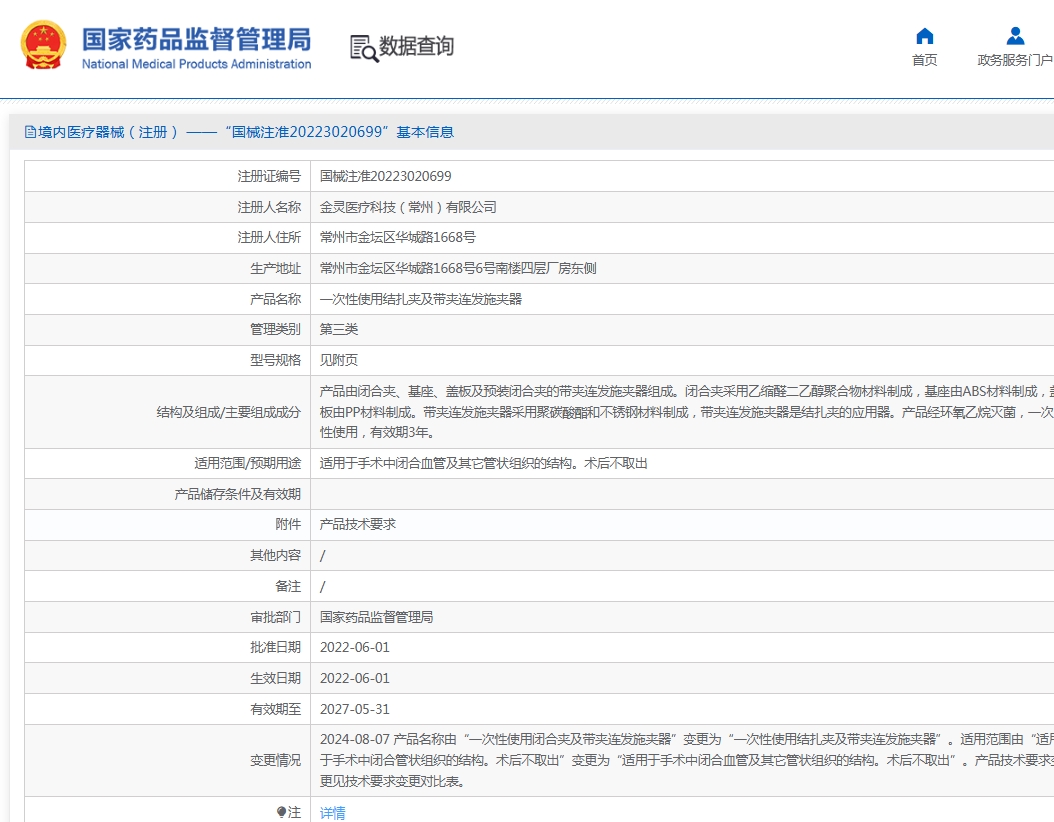Select attachment value 产品技术要求

click(358, 524)
